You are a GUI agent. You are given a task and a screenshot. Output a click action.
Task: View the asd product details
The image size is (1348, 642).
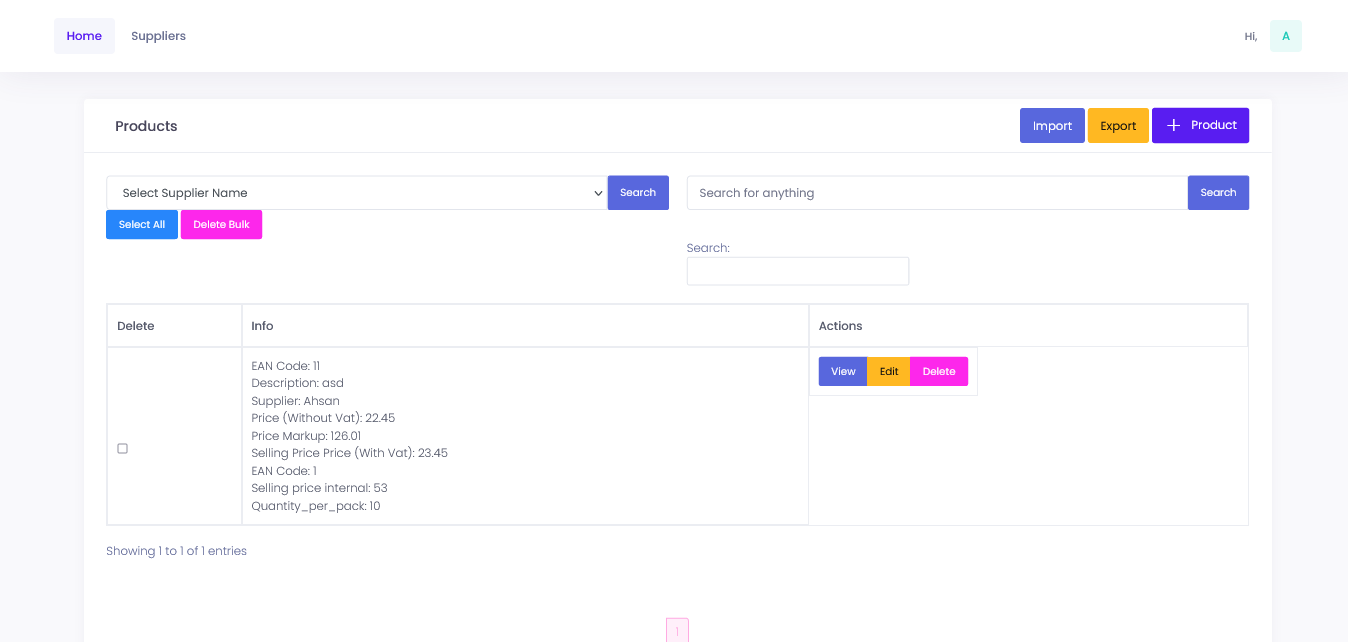tap(843, 372)
